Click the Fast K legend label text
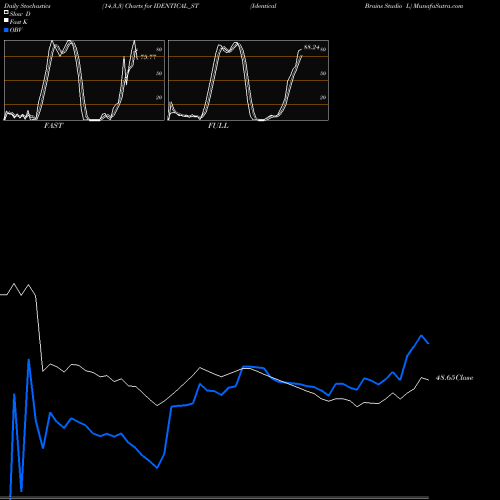500x500 pixels. tap(19, 22)
